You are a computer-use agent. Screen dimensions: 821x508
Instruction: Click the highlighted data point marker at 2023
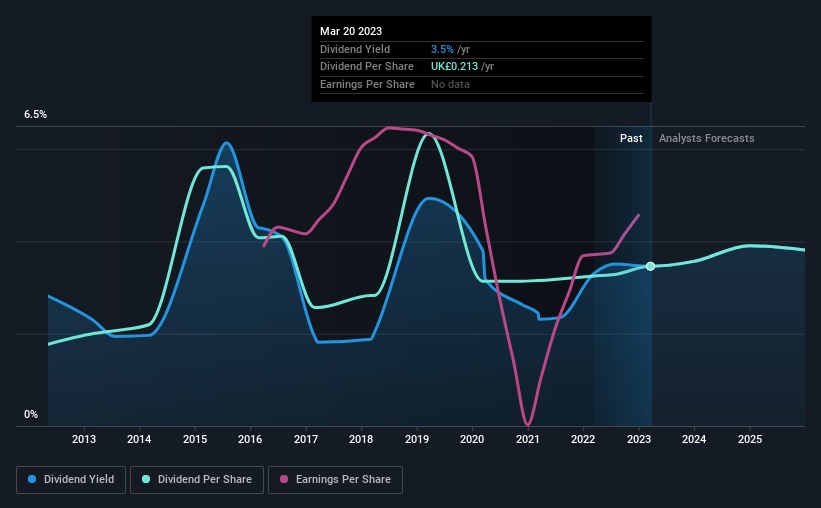[x=650, y=267]
